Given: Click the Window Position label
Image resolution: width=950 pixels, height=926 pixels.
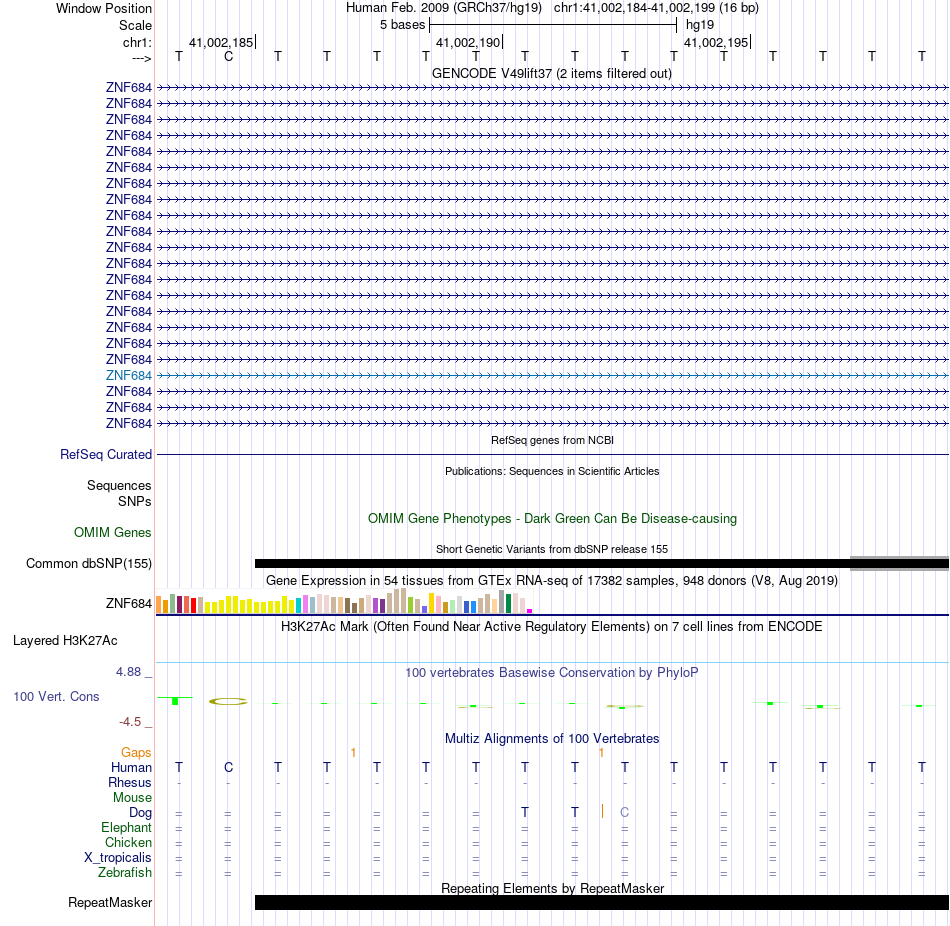Looking at the screenshot, I should coord(104,8).
